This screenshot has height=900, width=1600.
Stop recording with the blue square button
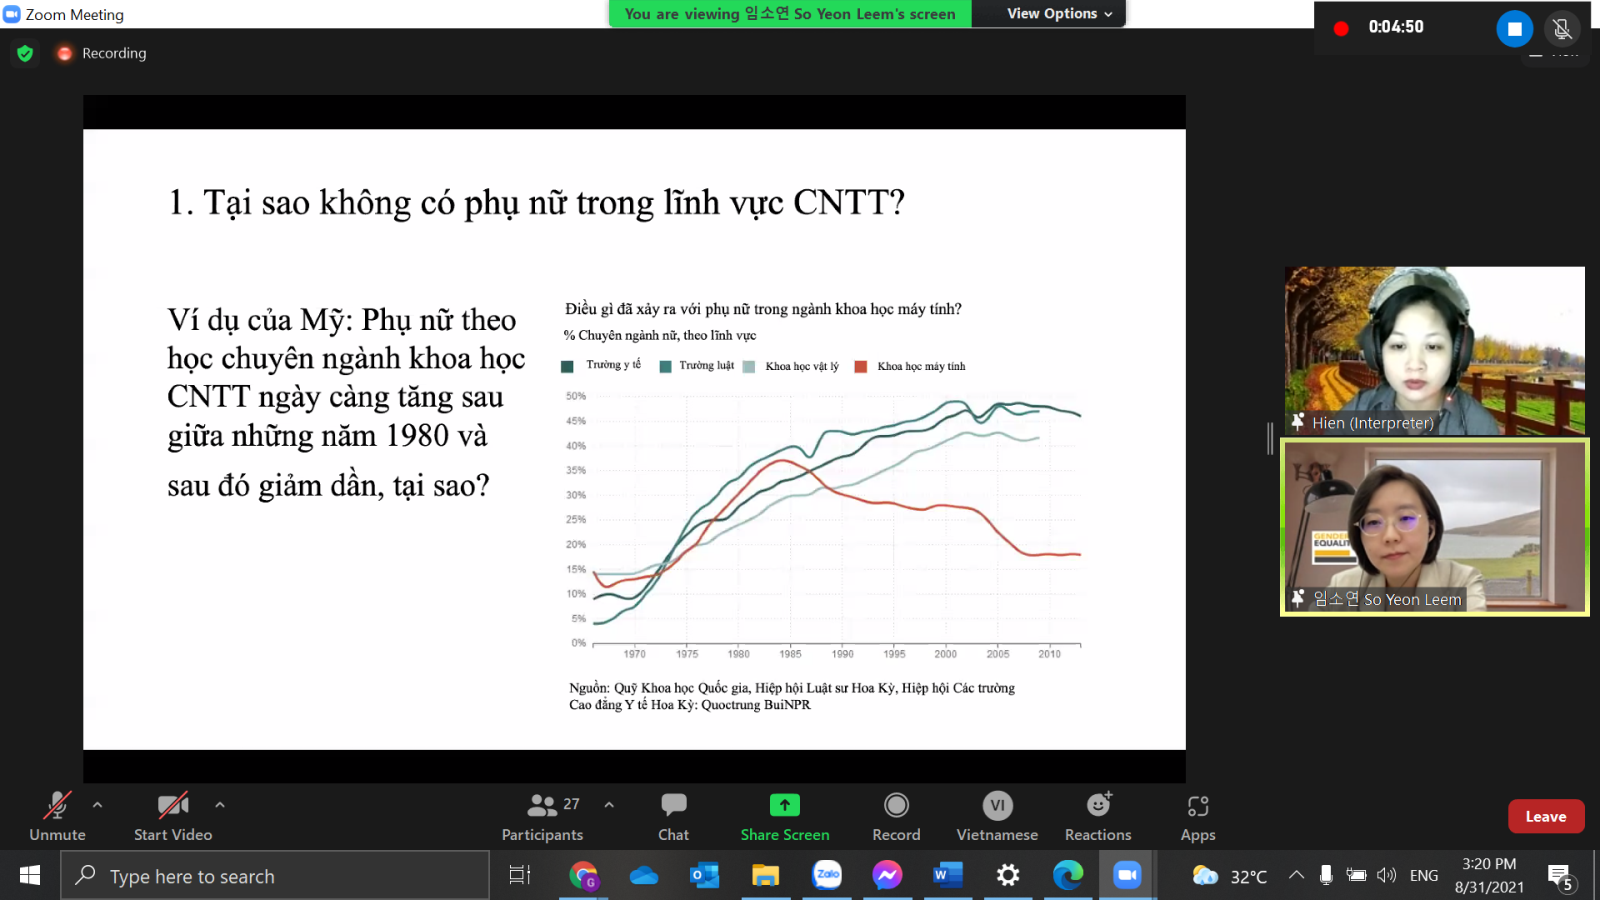click(x=1514, y=29)
